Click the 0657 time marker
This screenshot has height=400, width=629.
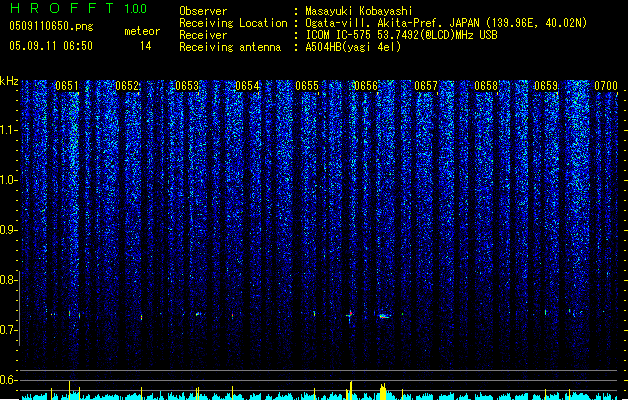(426, 86)
